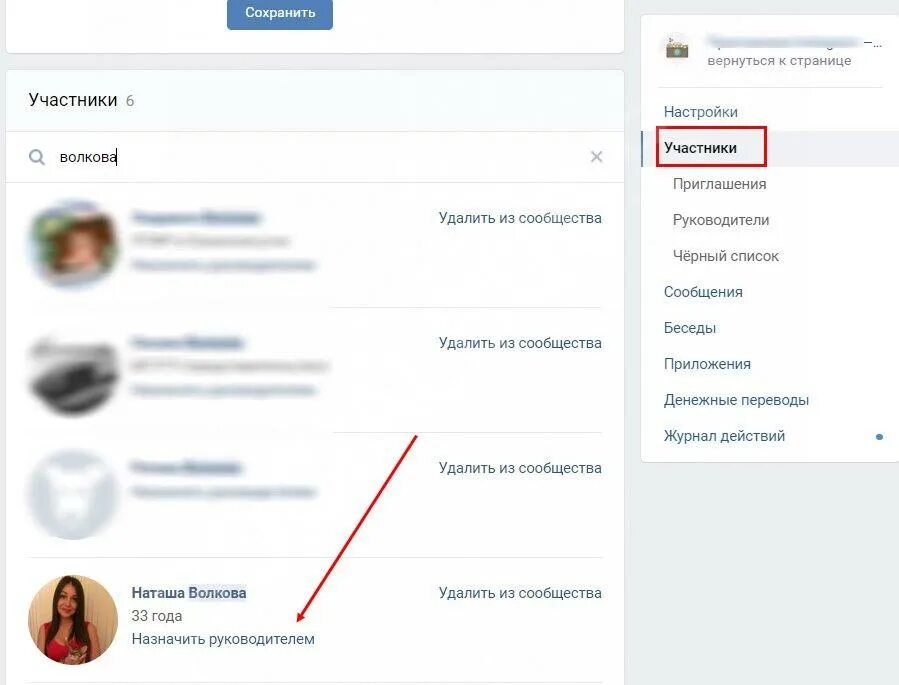Click the first blurred member's avatar
Viewport: 899px width, 685px height.
click(73, 244)
